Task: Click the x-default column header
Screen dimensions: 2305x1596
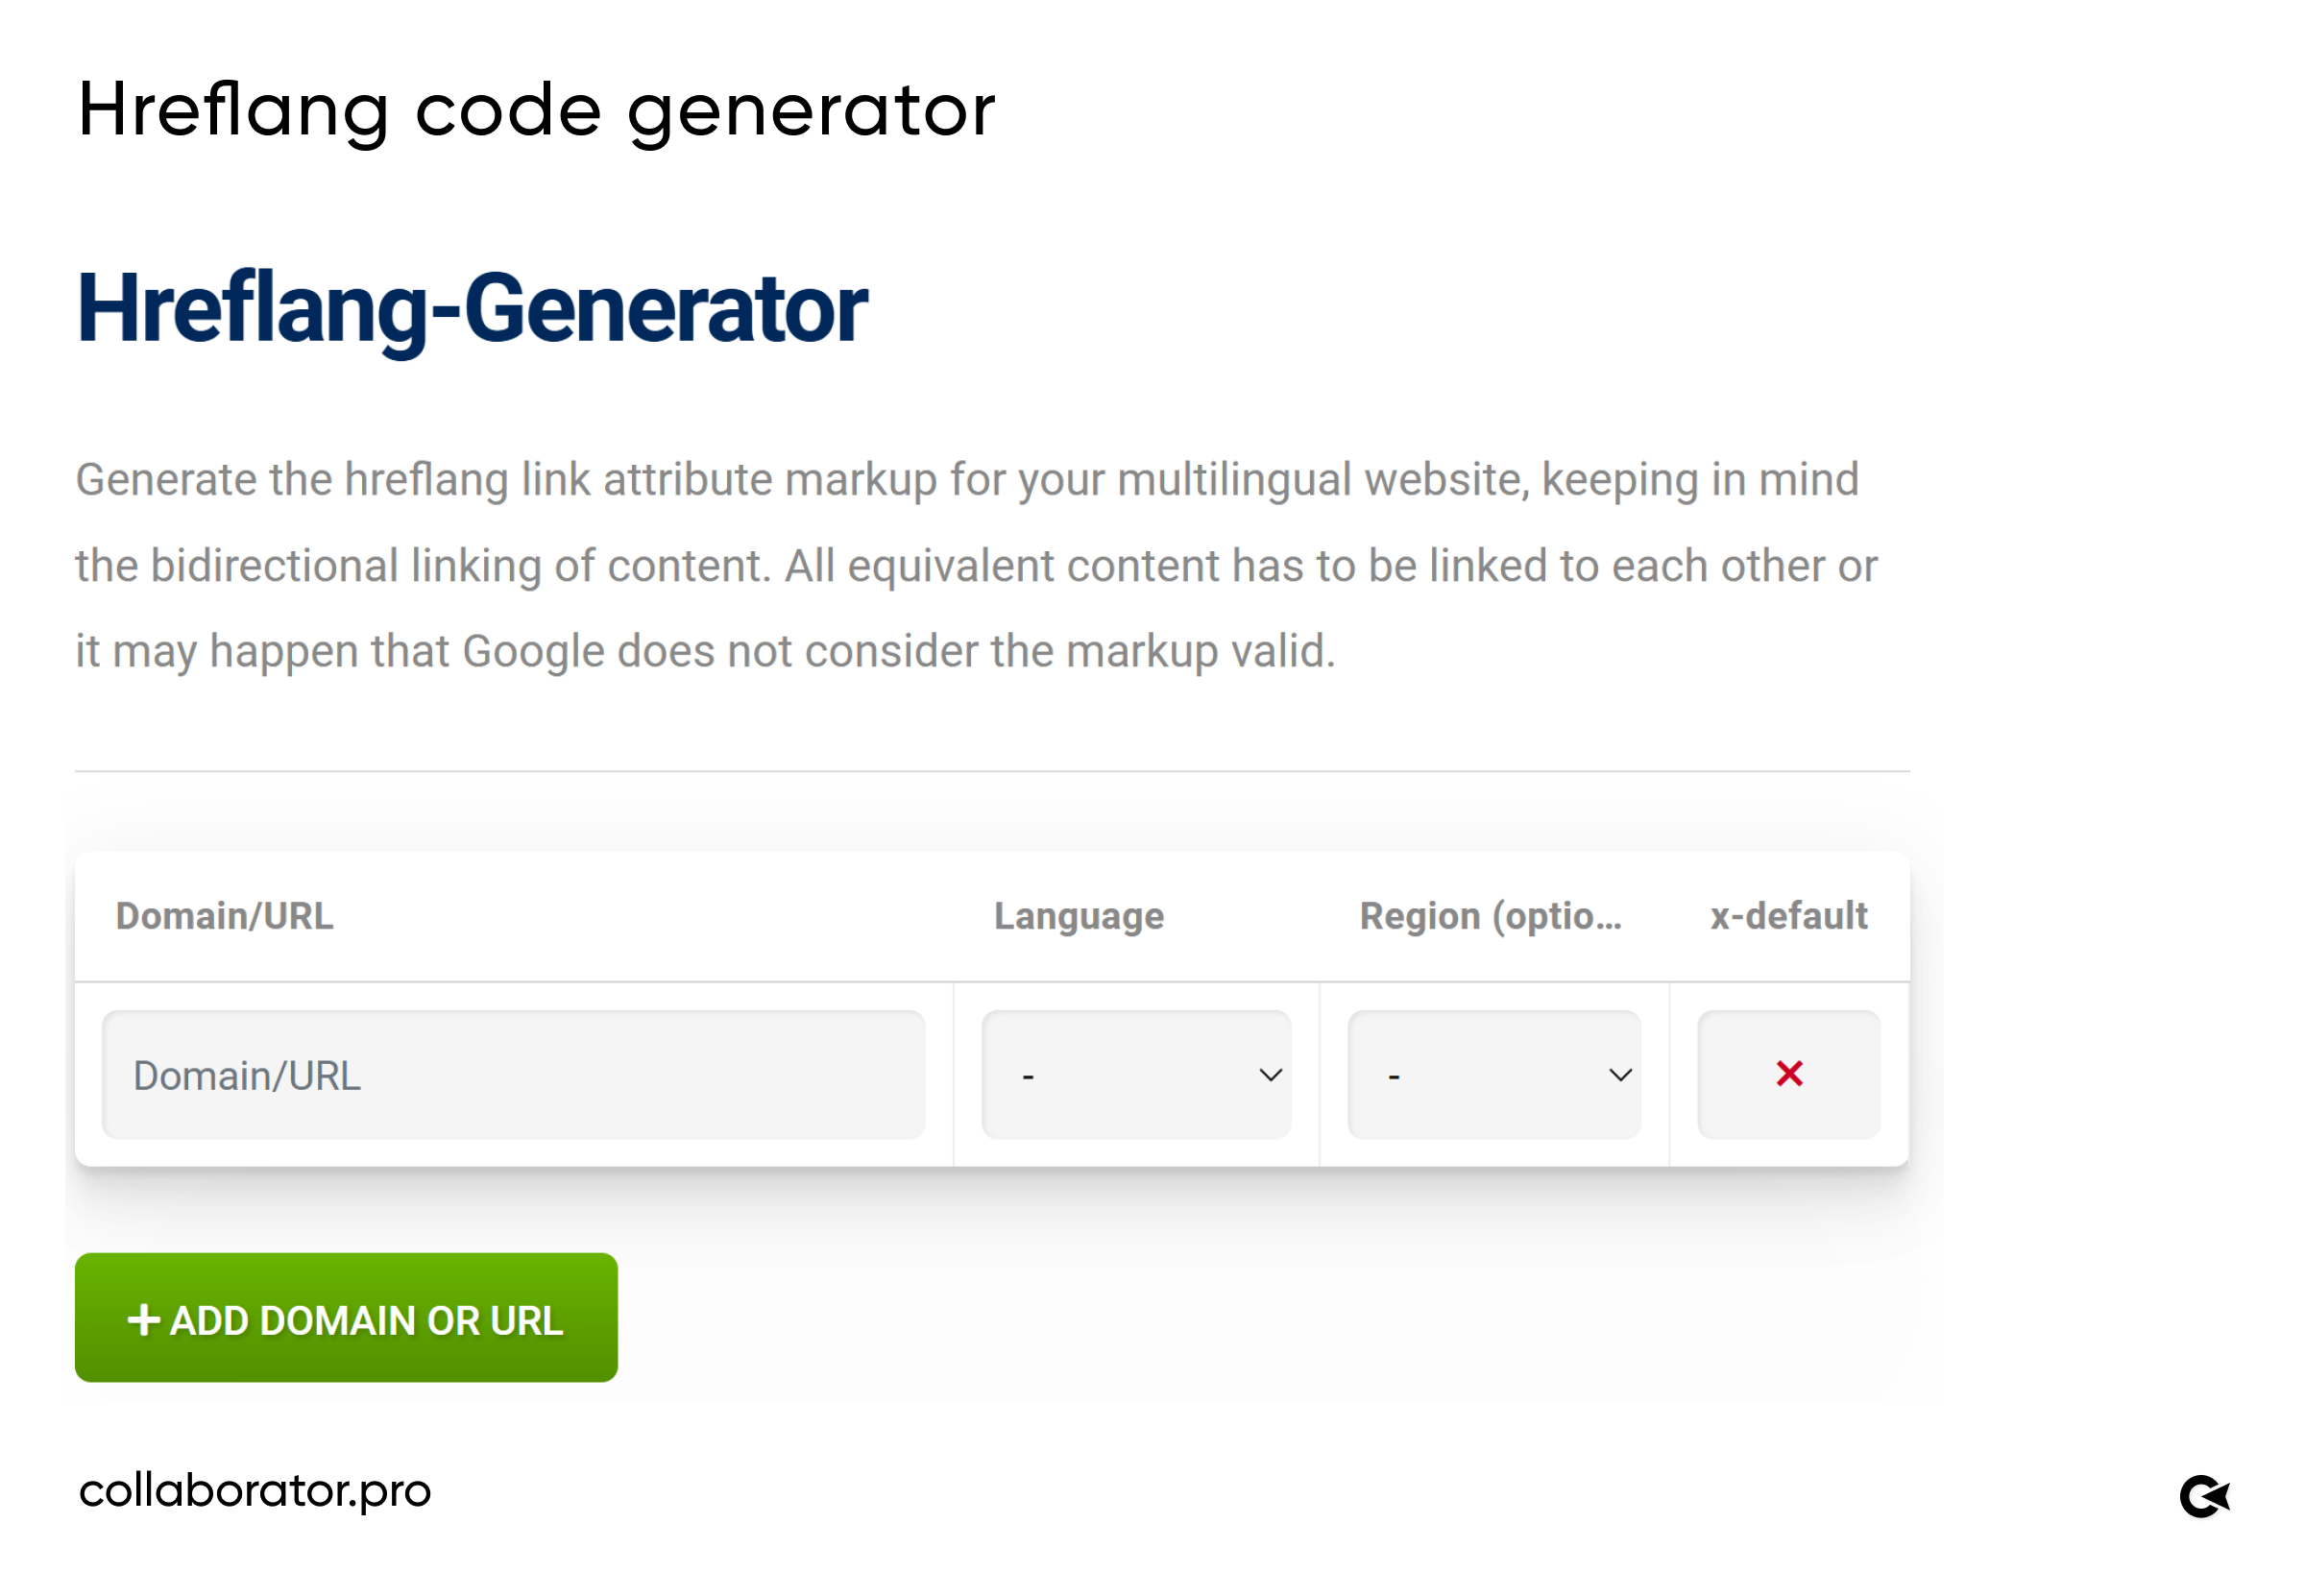Action: (1788, 916)
